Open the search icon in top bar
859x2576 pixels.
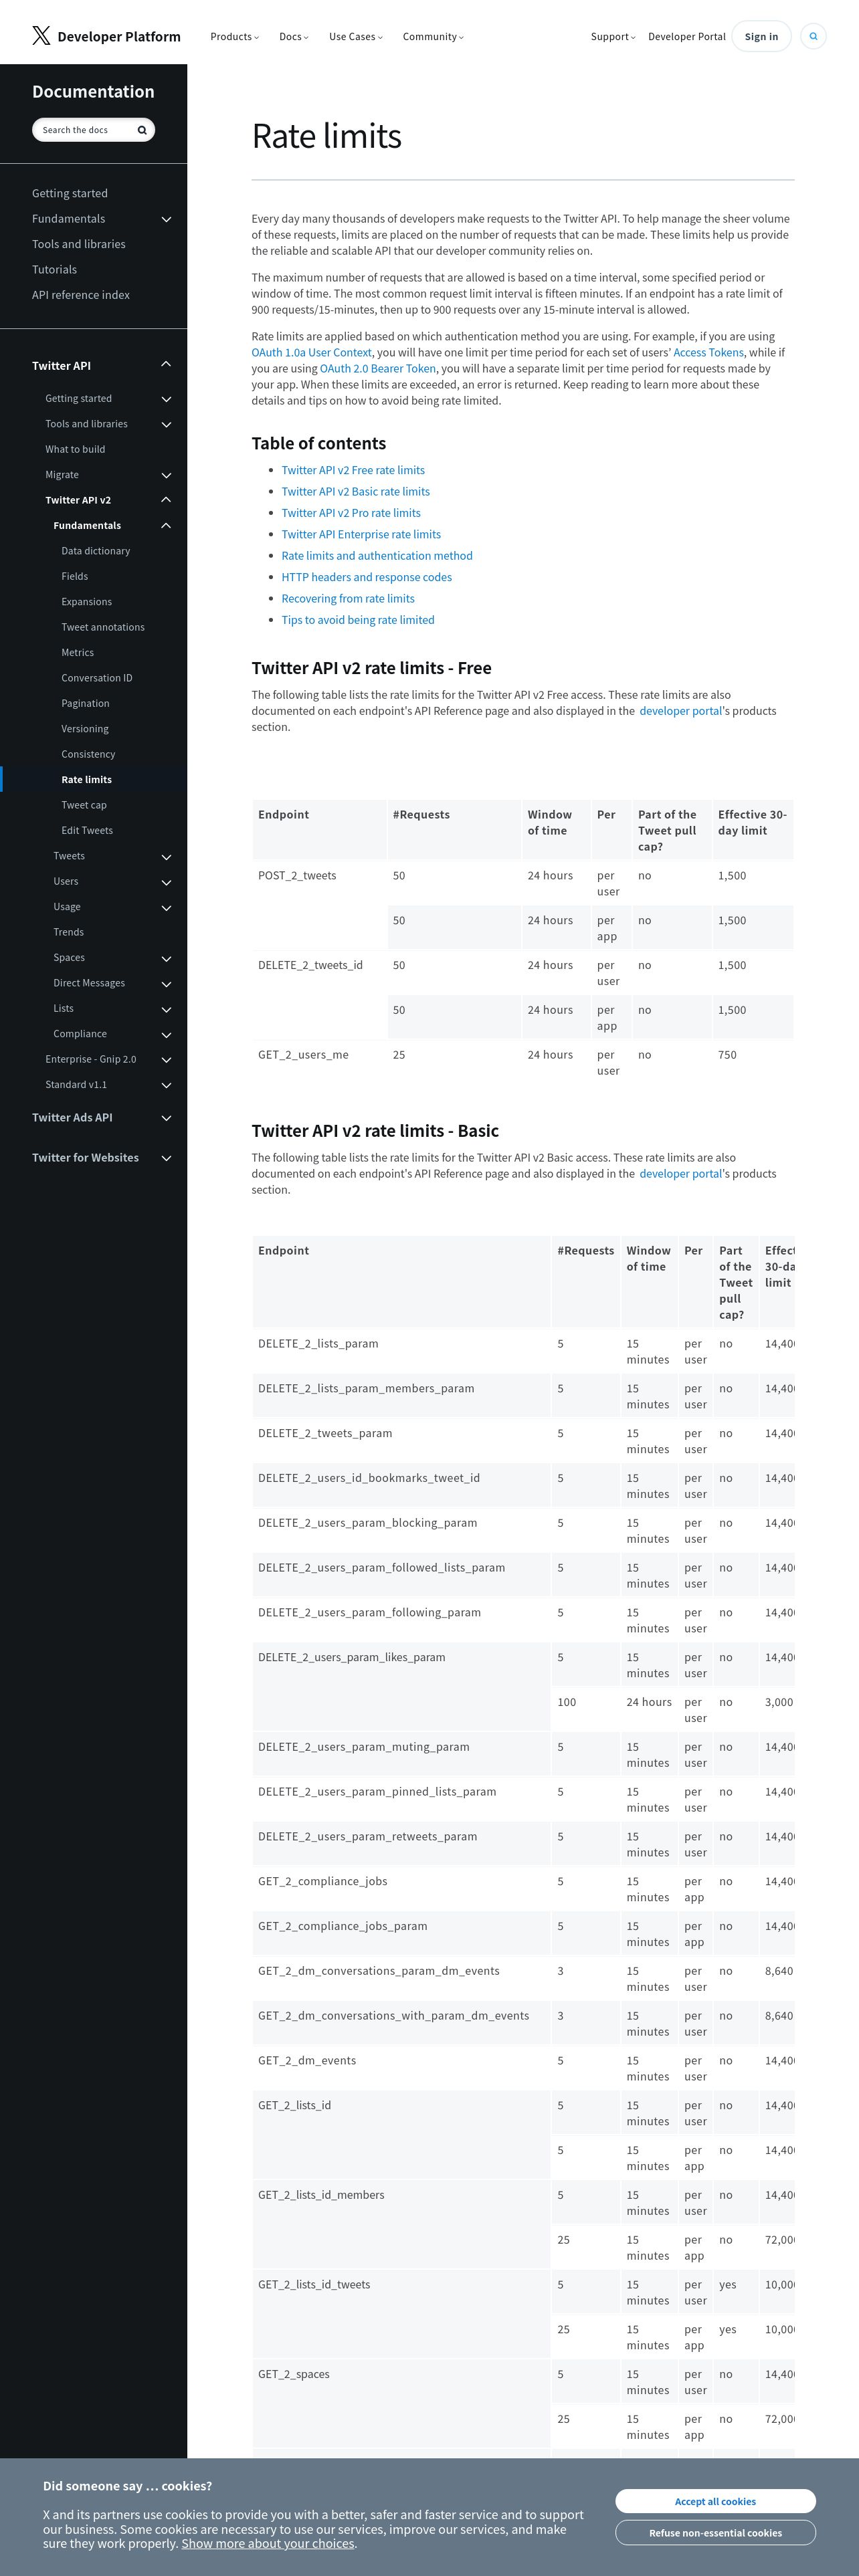(813, 36)
